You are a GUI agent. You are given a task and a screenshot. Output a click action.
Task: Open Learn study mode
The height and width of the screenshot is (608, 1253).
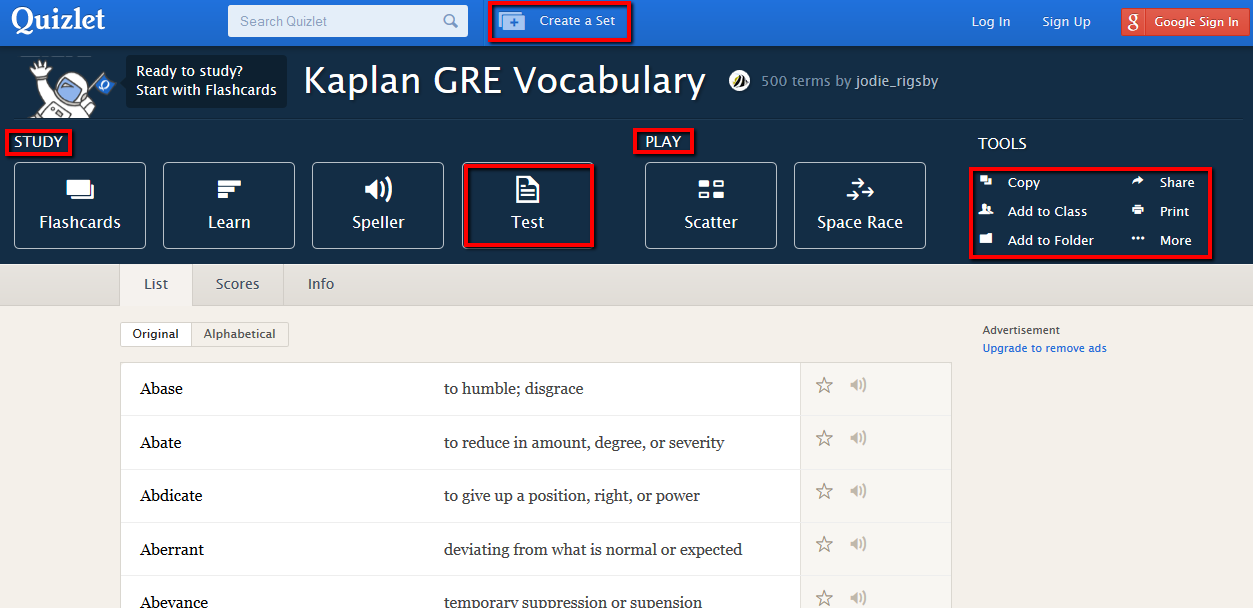229,205
